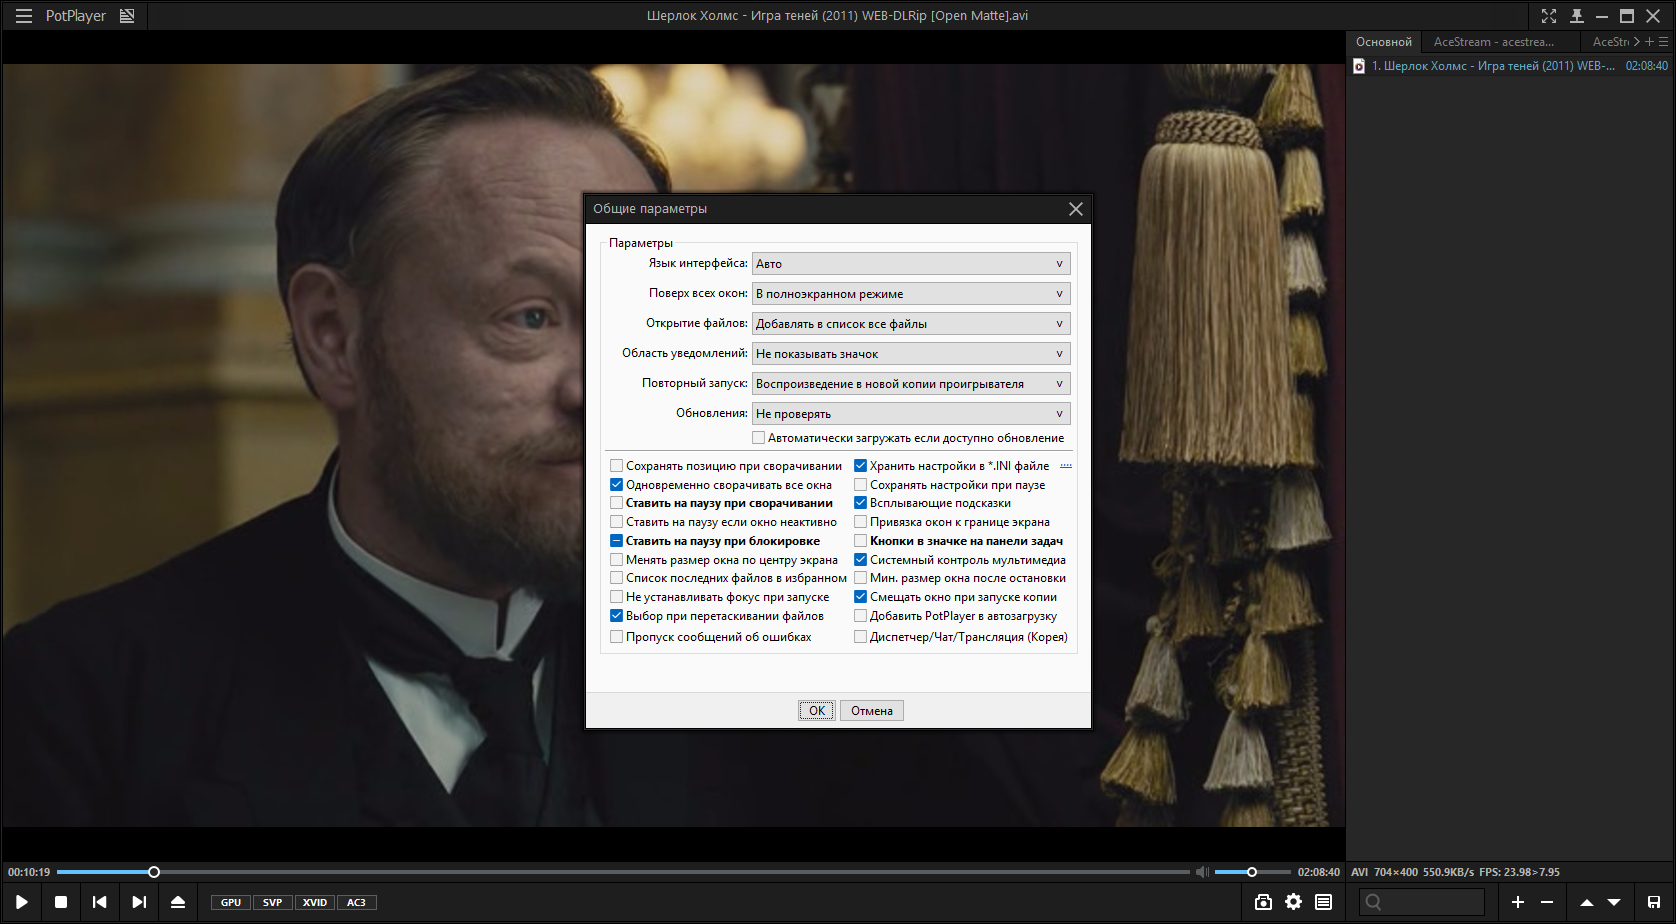Screen dimensions: 1676x924
Task: Toggle the playlist panel icon
Action: [1323, 902]
